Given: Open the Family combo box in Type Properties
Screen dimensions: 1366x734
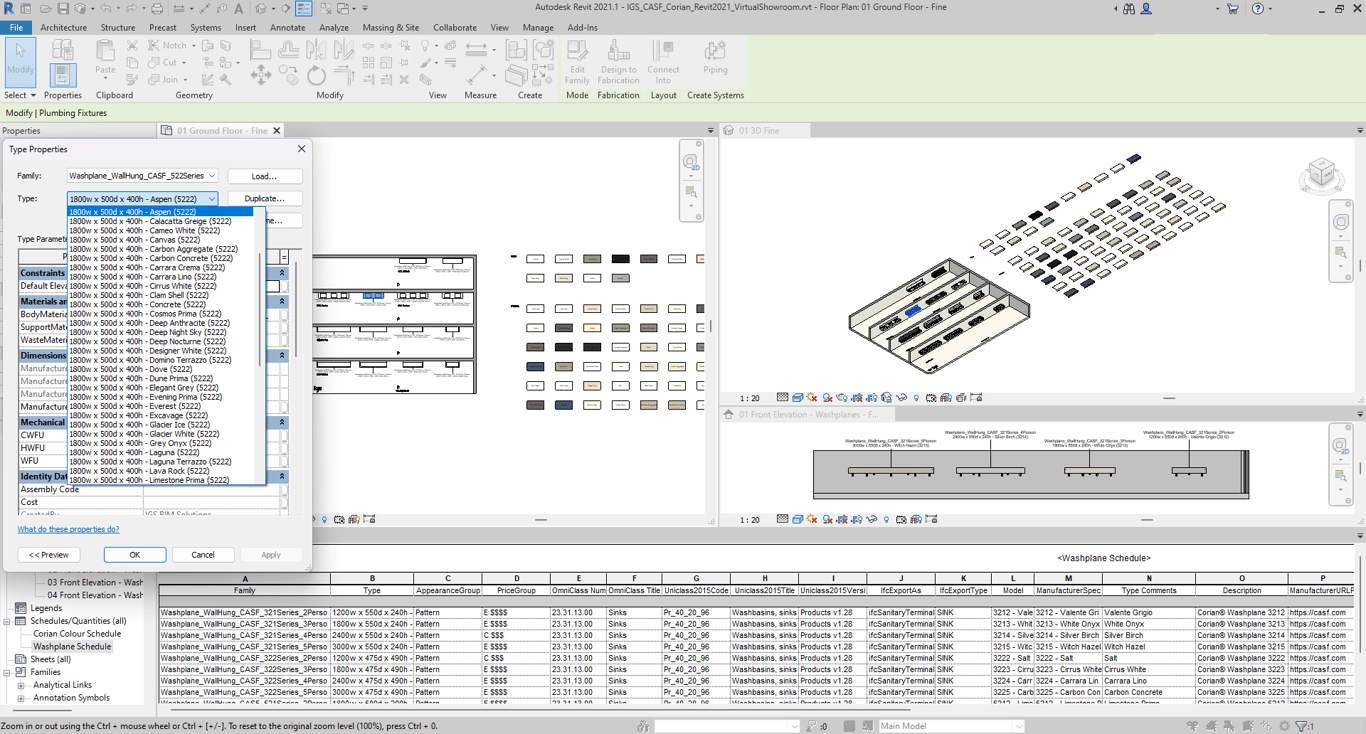Looking at the screenshot, I should (142, 176).
